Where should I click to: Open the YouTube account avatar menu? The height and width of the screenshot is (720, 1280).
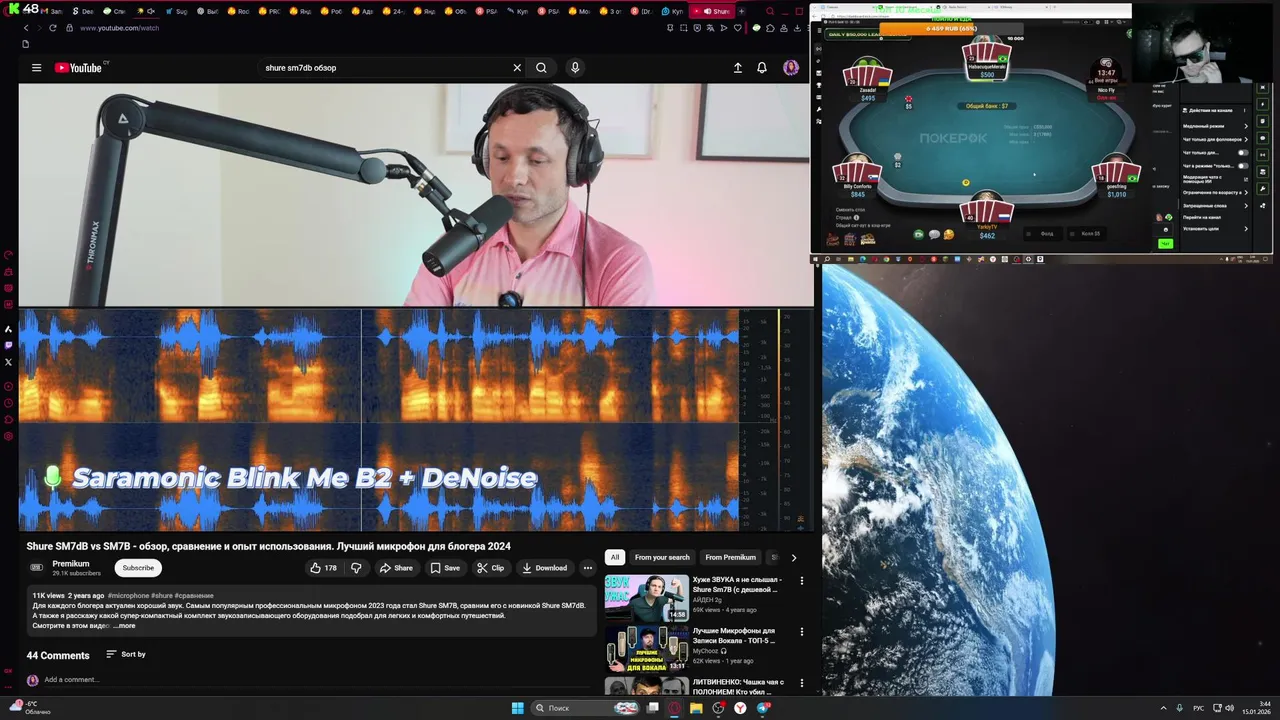pyautogui.click(x=791, y=68)
